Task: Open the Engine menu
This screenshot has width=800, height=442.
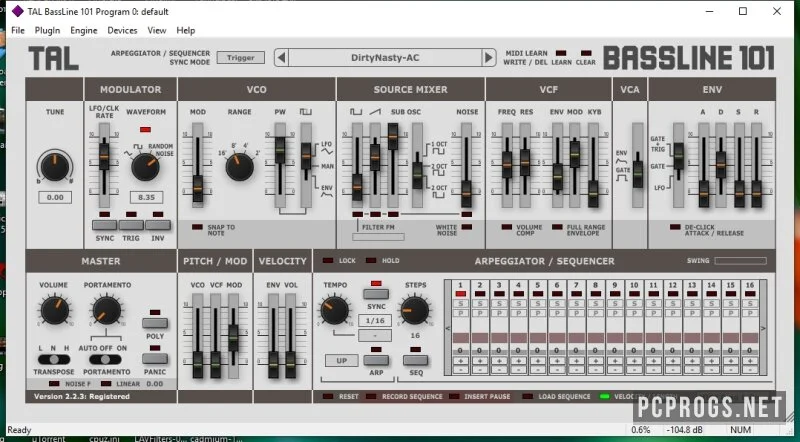Action: coord(84,31)
